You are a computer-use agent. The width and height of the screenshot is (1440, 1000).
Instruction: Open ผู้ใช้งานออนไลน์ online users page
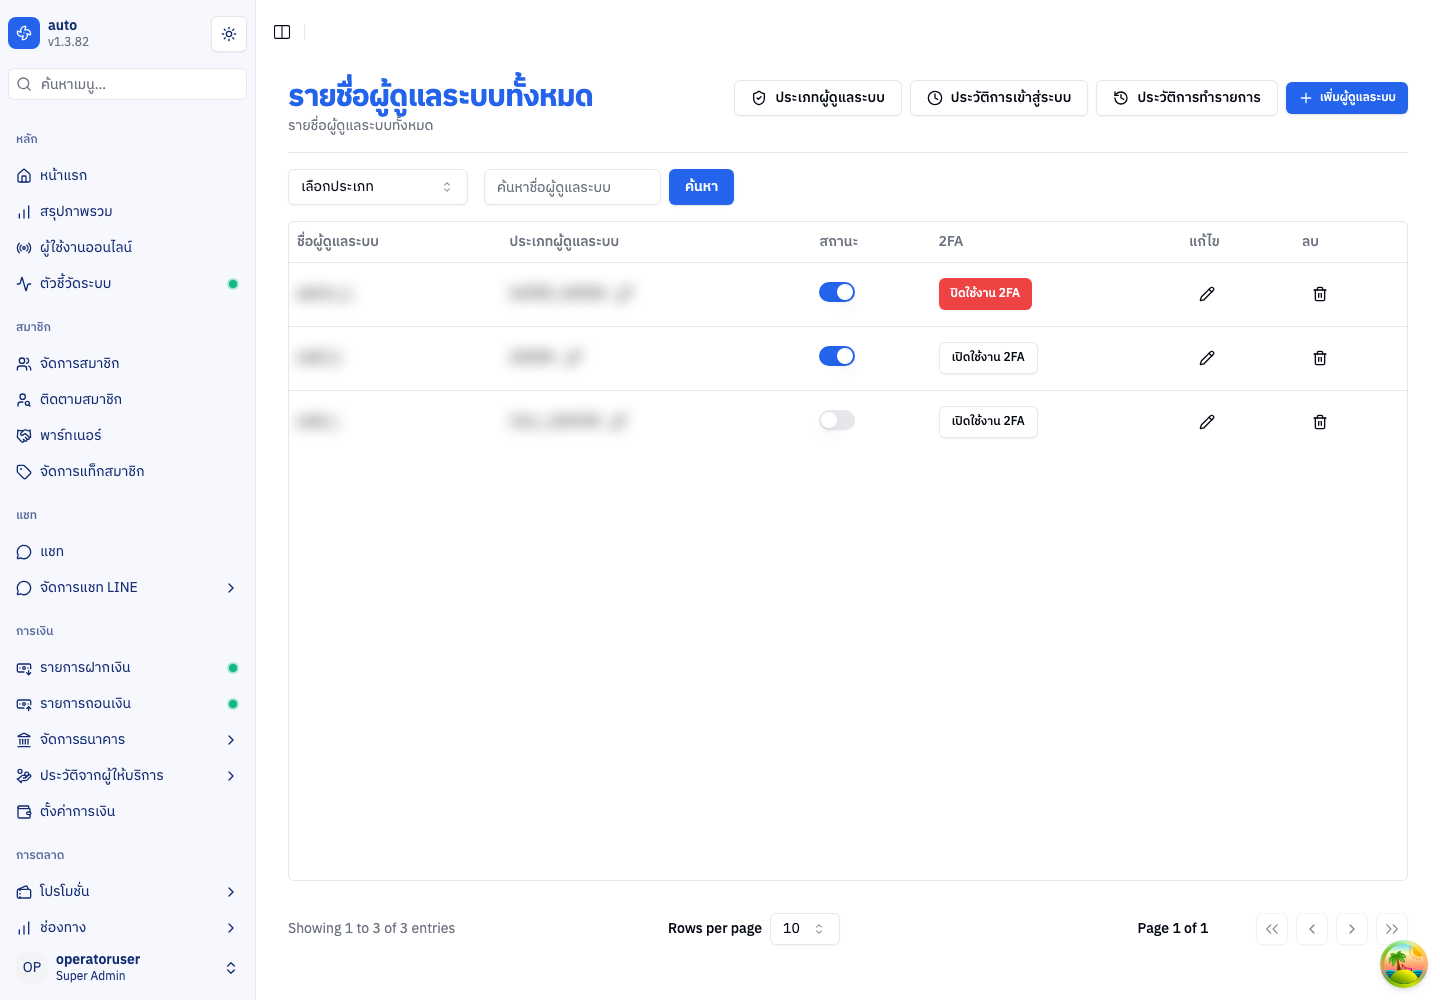[x=127, y=248]
